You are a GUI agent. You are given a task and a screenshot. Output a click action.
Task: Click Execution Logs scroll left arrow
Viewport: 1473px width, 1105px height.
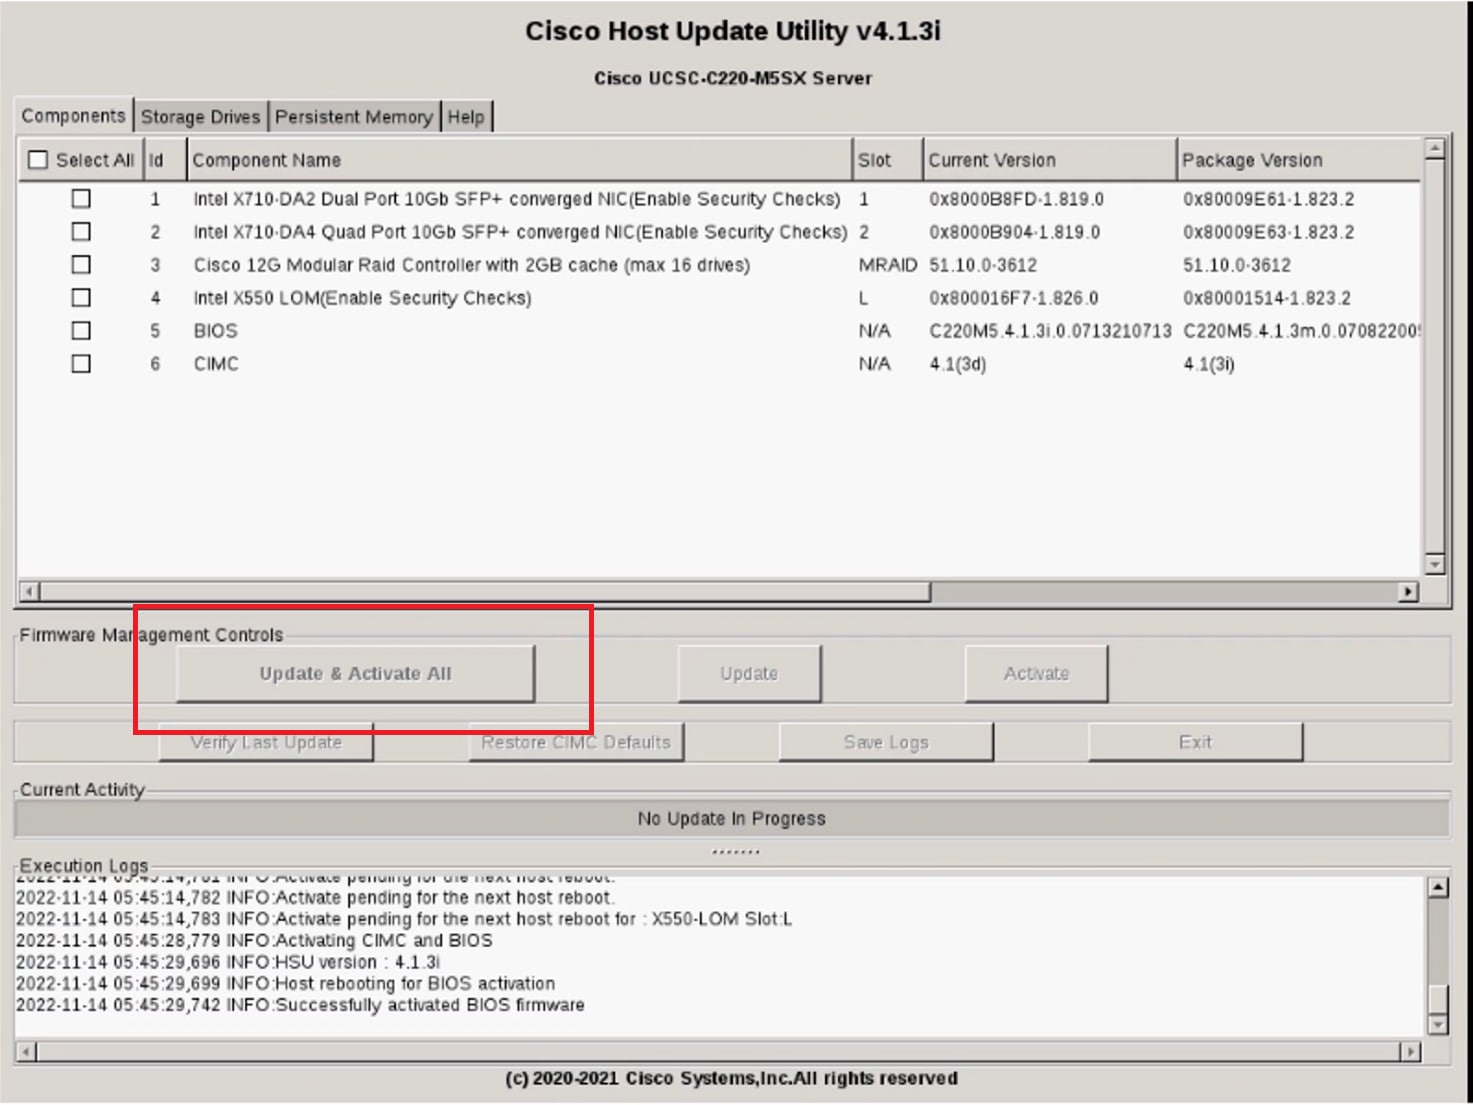click(x=27, y=1051)
